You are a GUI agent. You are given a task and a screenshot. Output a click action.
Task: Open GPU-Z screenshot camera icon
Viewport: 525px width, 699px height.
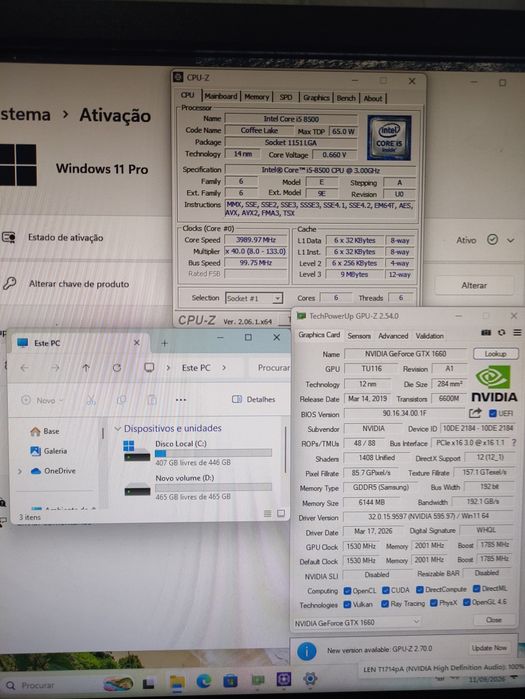click(486, 333)
